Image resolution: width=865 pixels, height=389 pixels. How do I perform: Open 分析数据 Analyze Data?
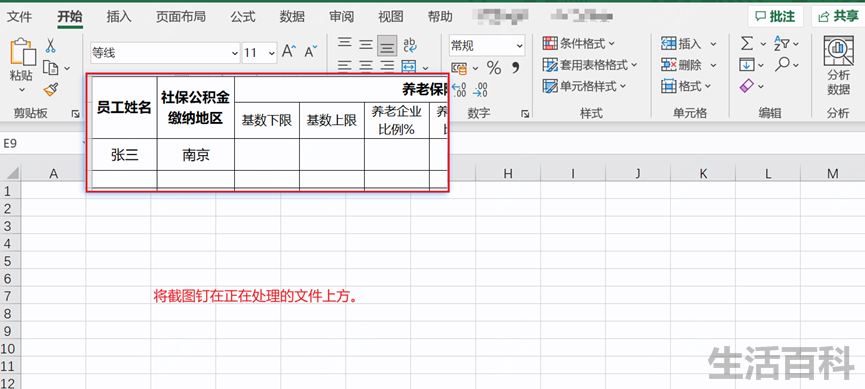click(839, 65)
